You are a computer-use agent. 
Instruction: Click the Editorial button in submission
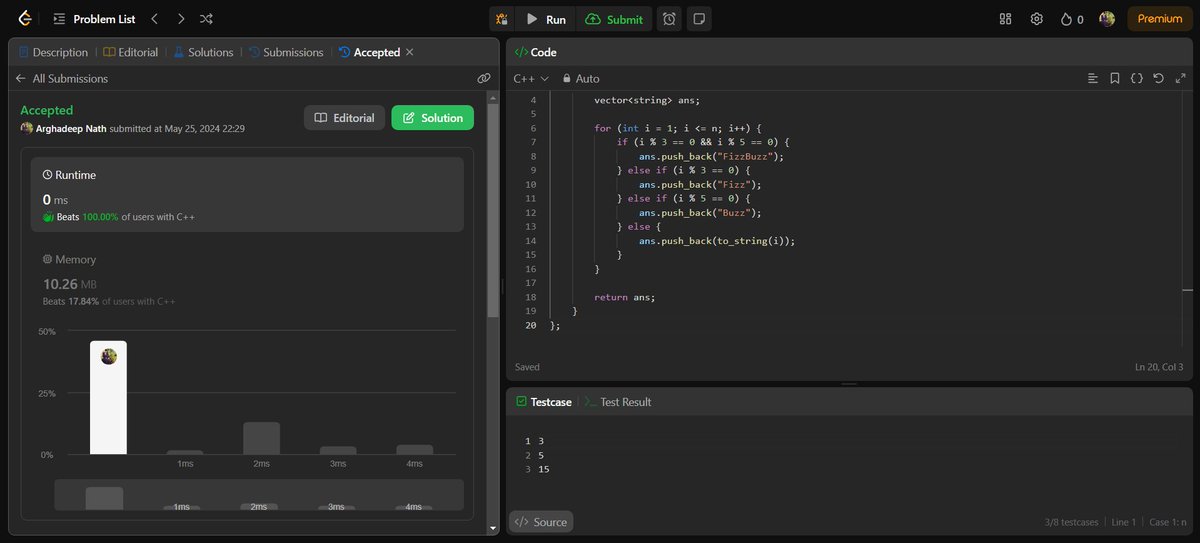point(345,118)
